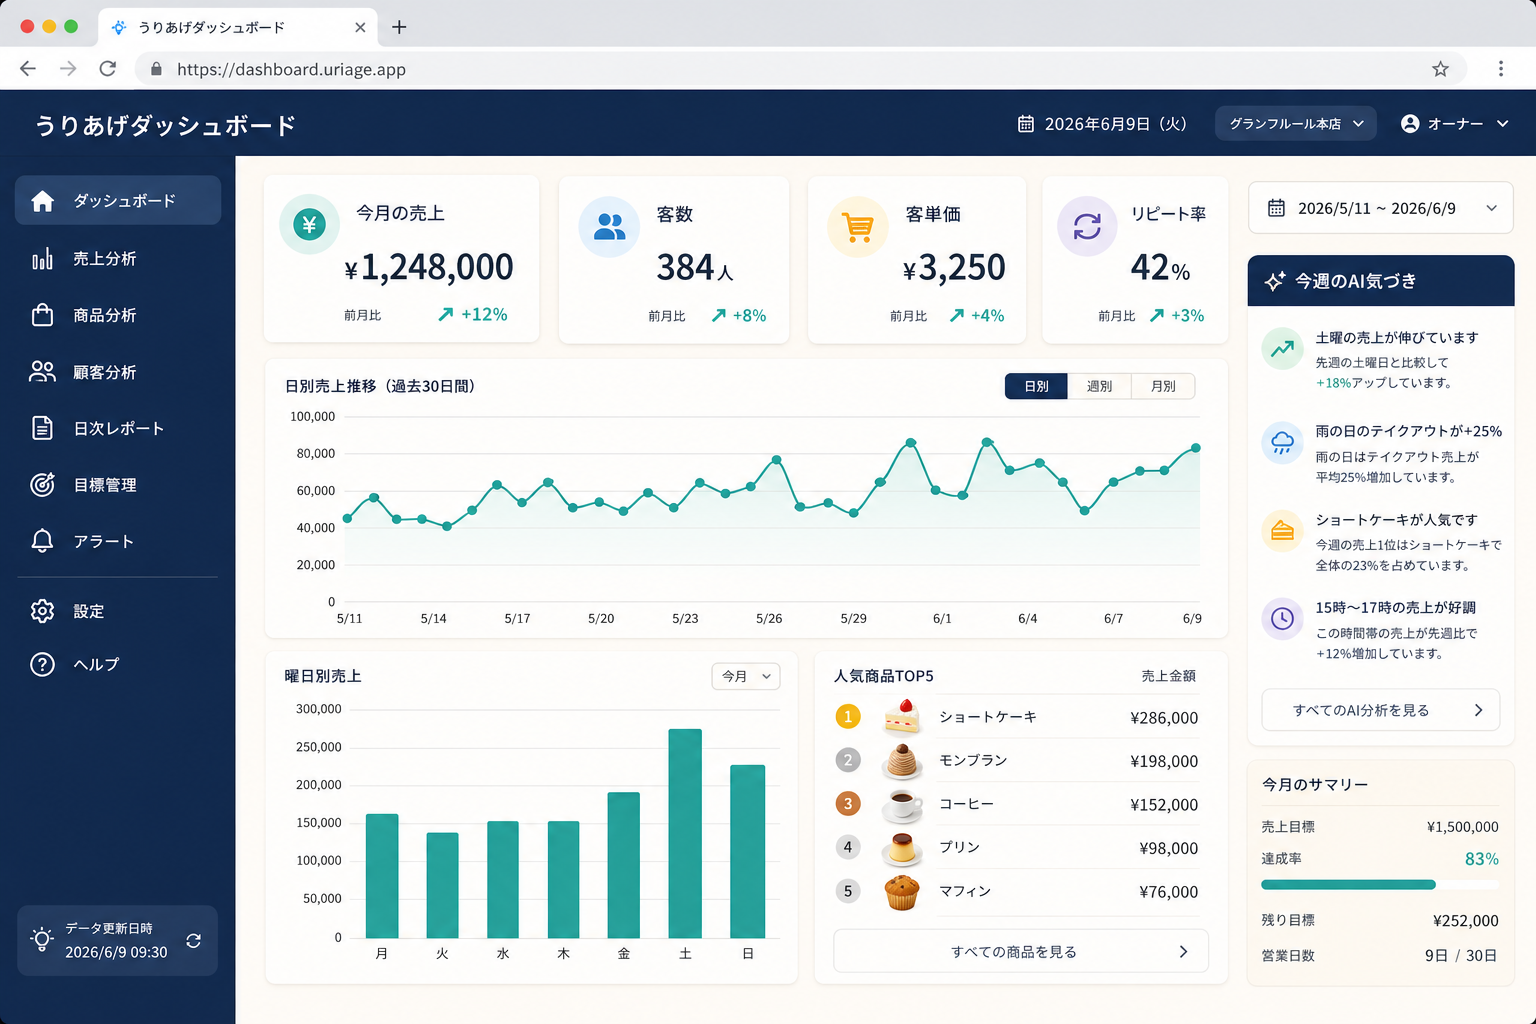The width and height of the screenshot is (1536, 1024).
Task: Open the 今月 dropdown in 曜日別売上
Action: 746,676
